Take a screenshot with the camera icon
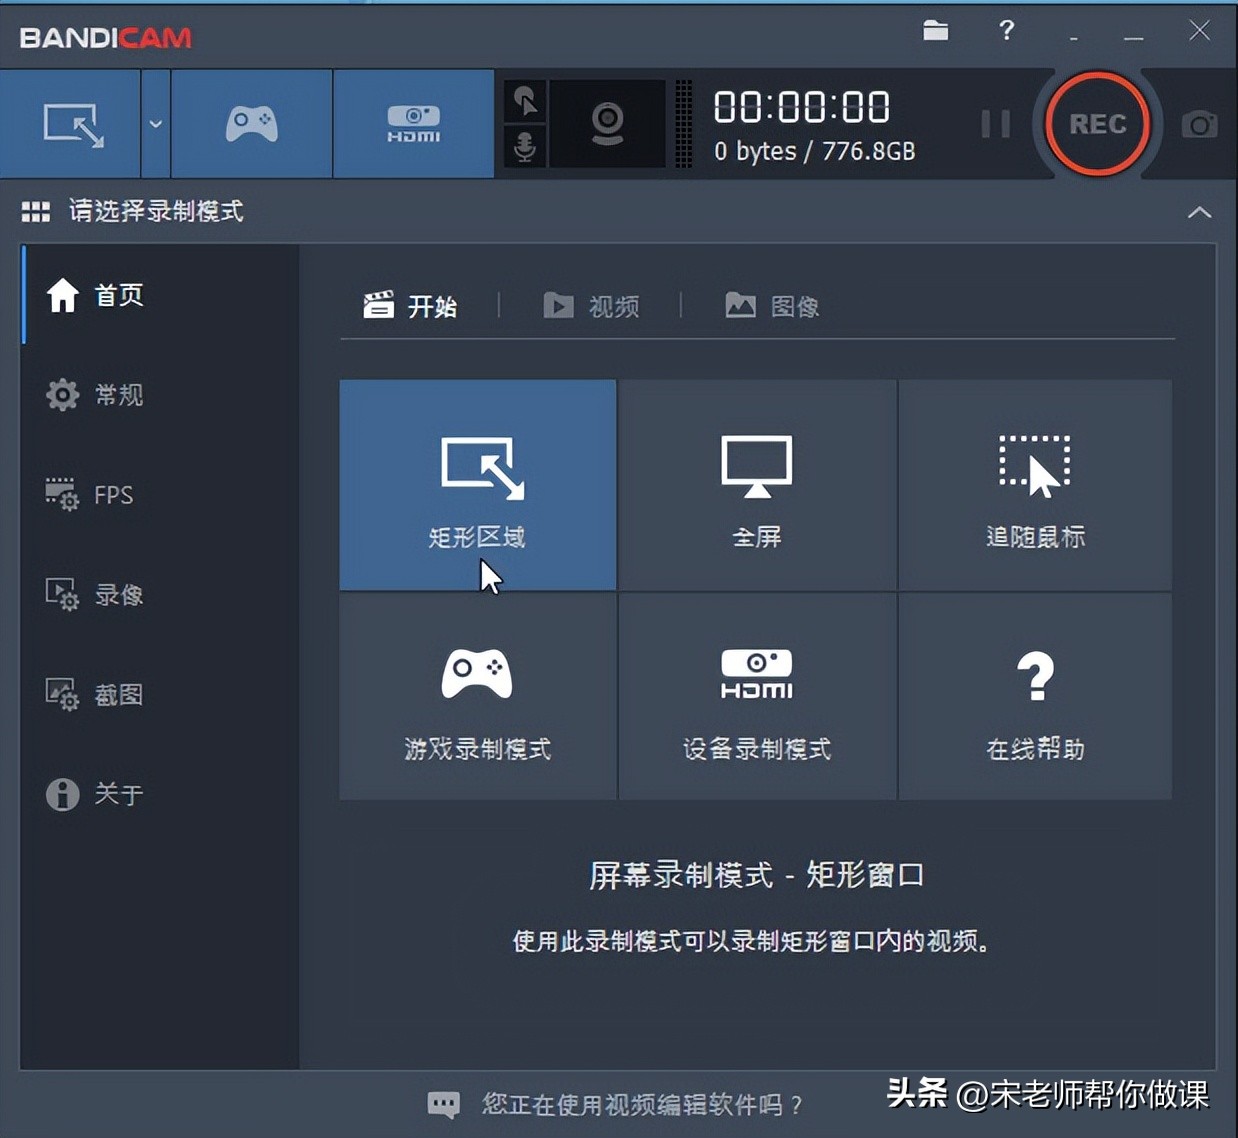 1199,125
